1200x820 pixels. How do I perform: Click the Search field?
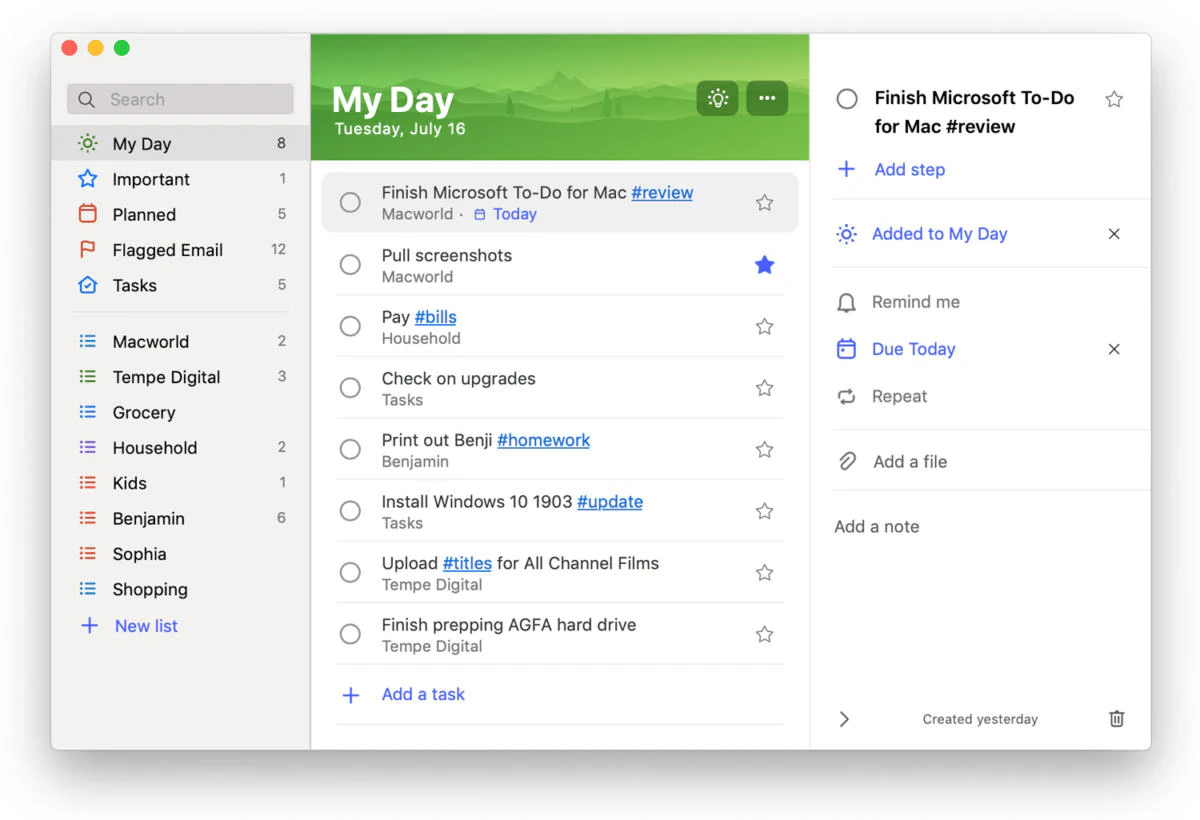(181, 99)
